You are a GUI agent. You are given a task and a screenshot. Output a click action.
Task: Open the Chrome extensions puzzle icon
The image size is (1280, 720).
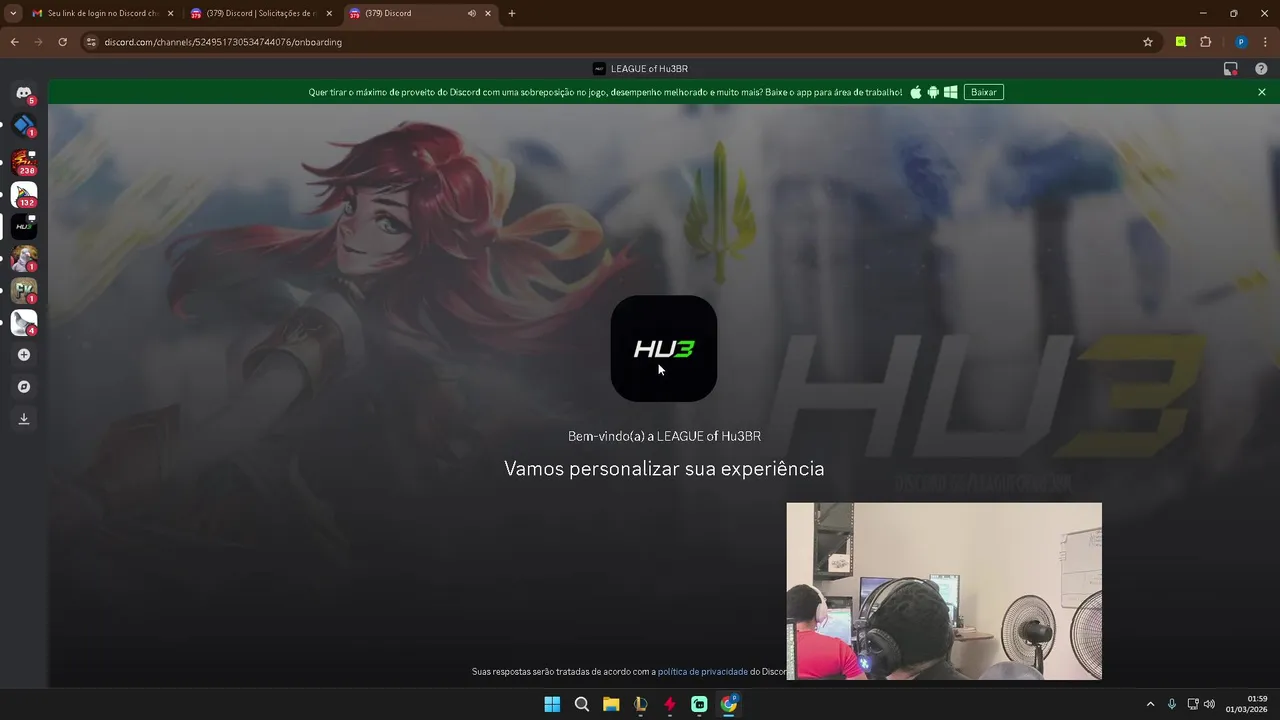[x=1205, y=42]
